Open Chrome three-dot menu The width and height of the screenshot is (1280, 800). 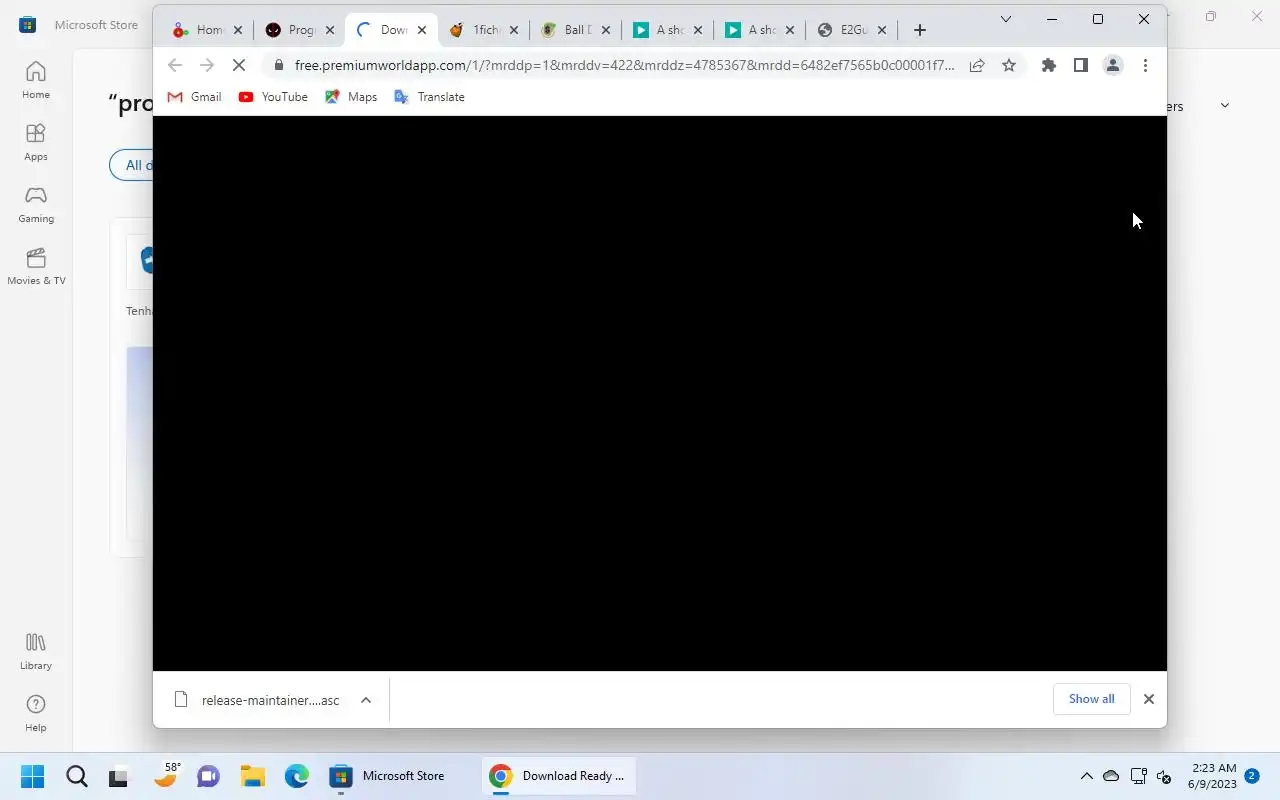tap(1145, 65)
